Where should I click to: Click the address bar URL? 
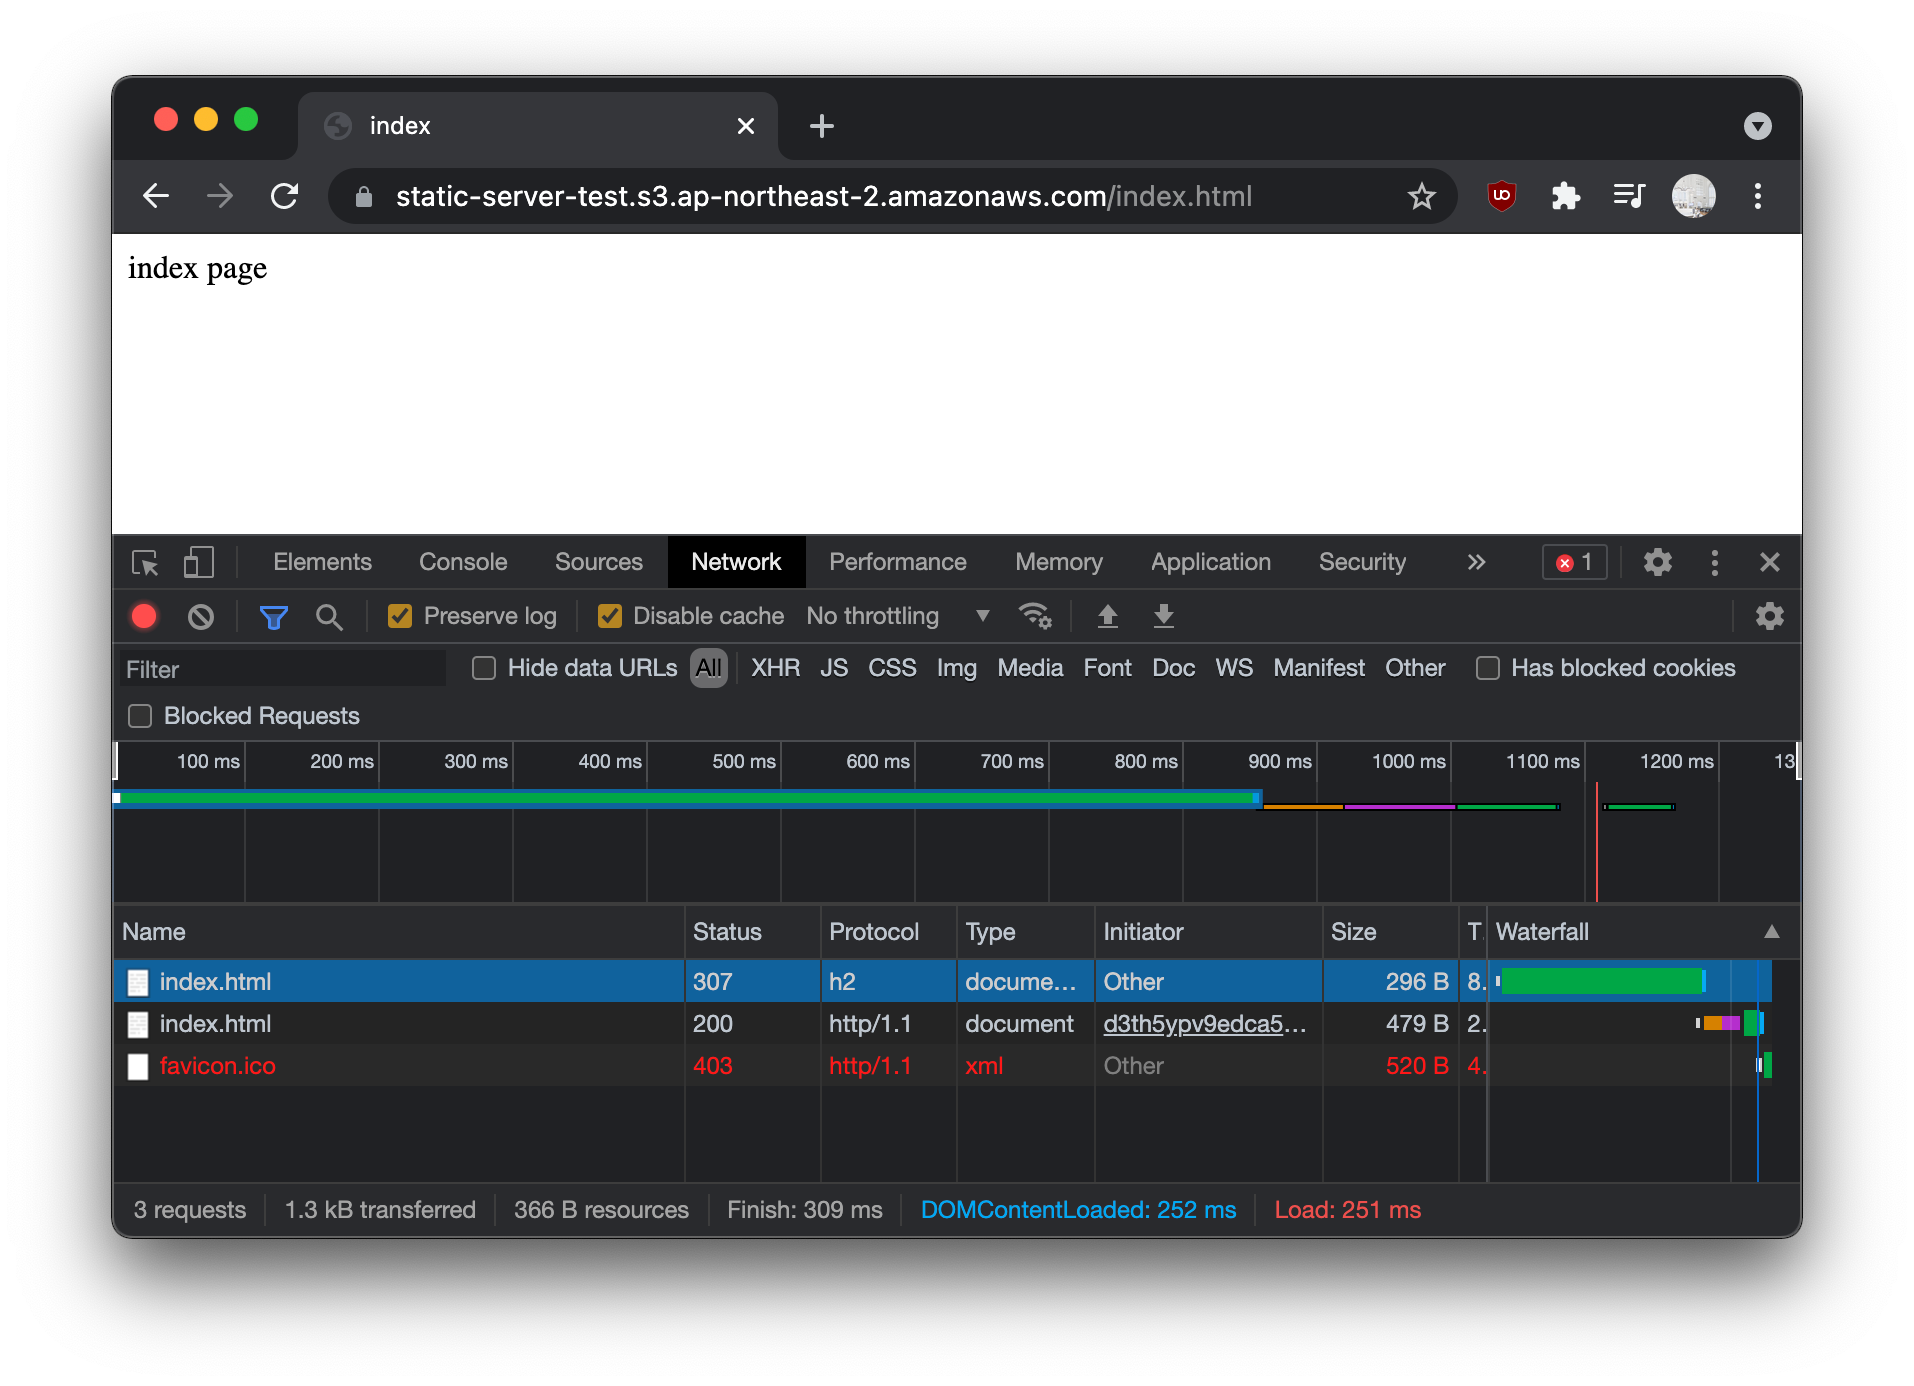point(823,196)
